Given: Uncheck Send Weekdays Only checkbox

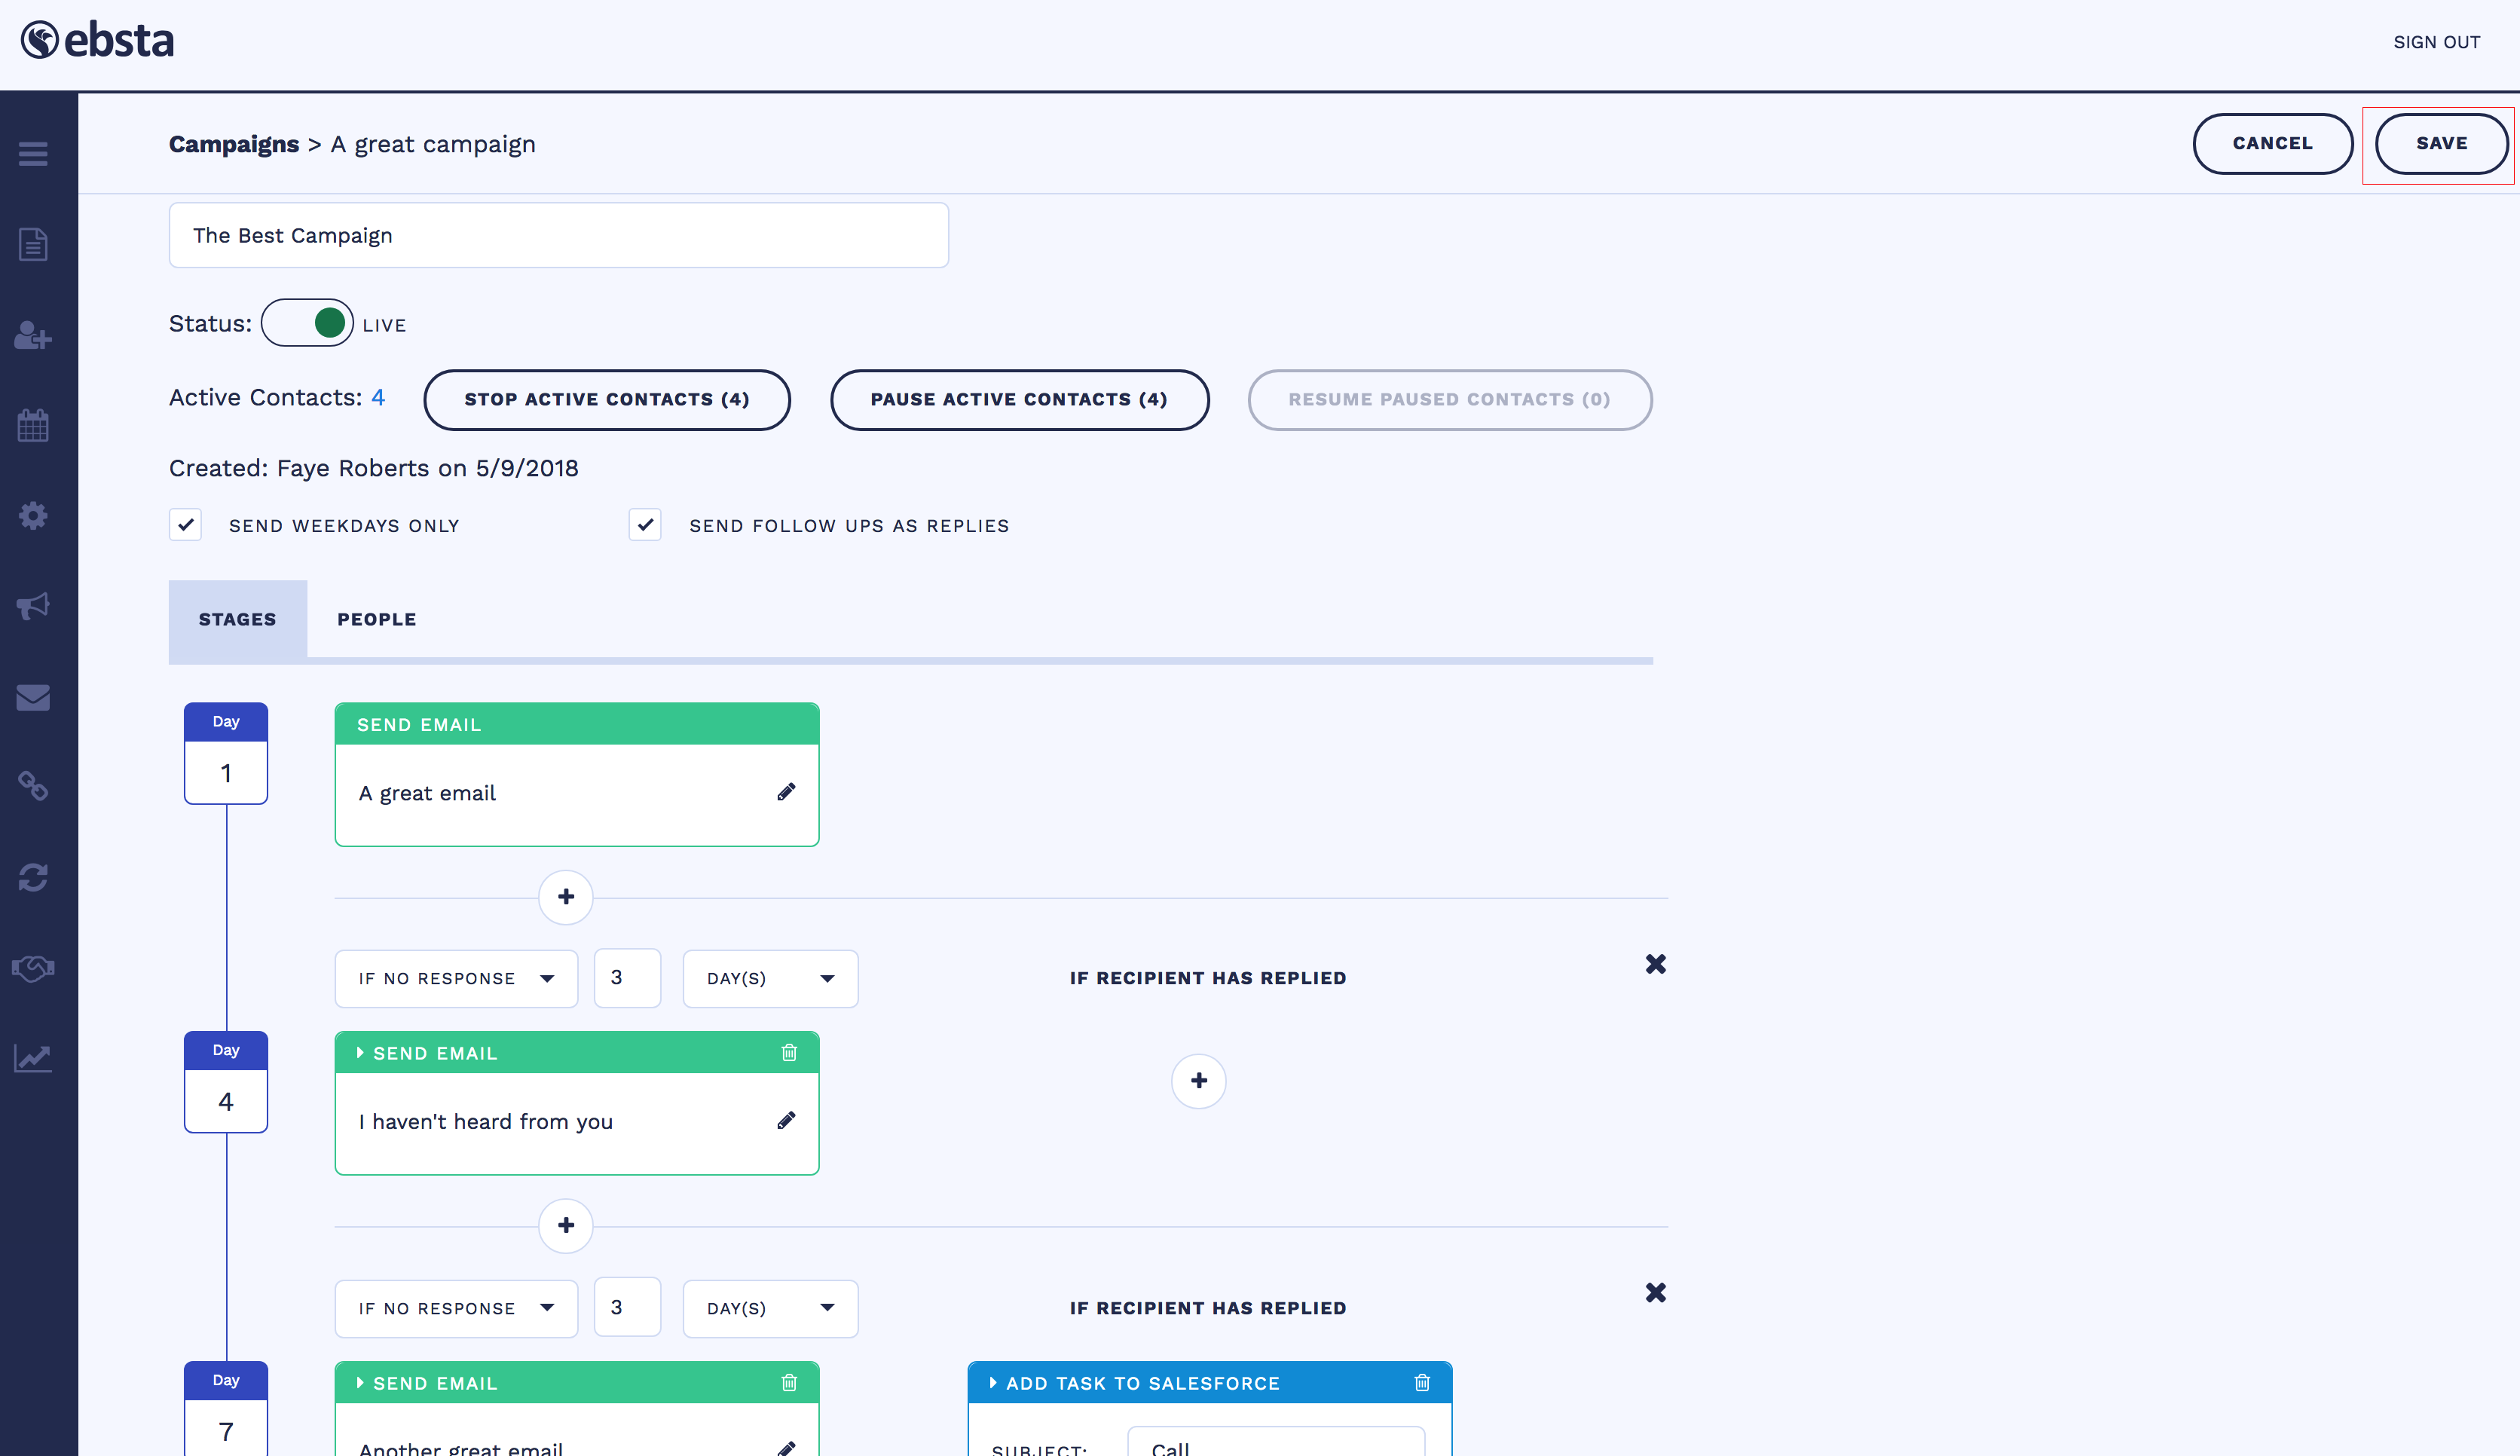Looking at the screenshot, I should (x=185, y=525).
